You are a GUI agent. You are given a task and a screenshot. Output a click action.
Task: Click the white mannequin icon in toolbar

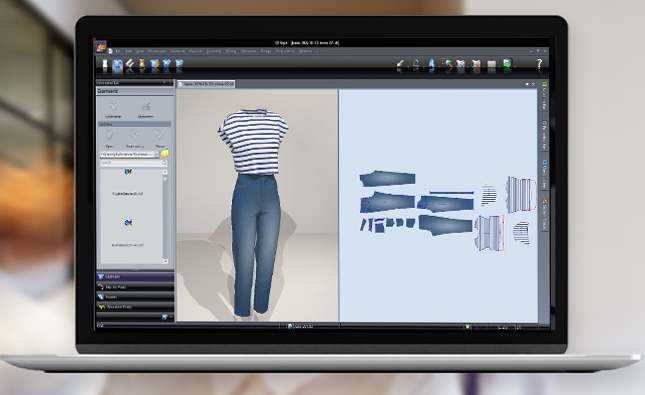pyautogui.click(x=105, y=65)
